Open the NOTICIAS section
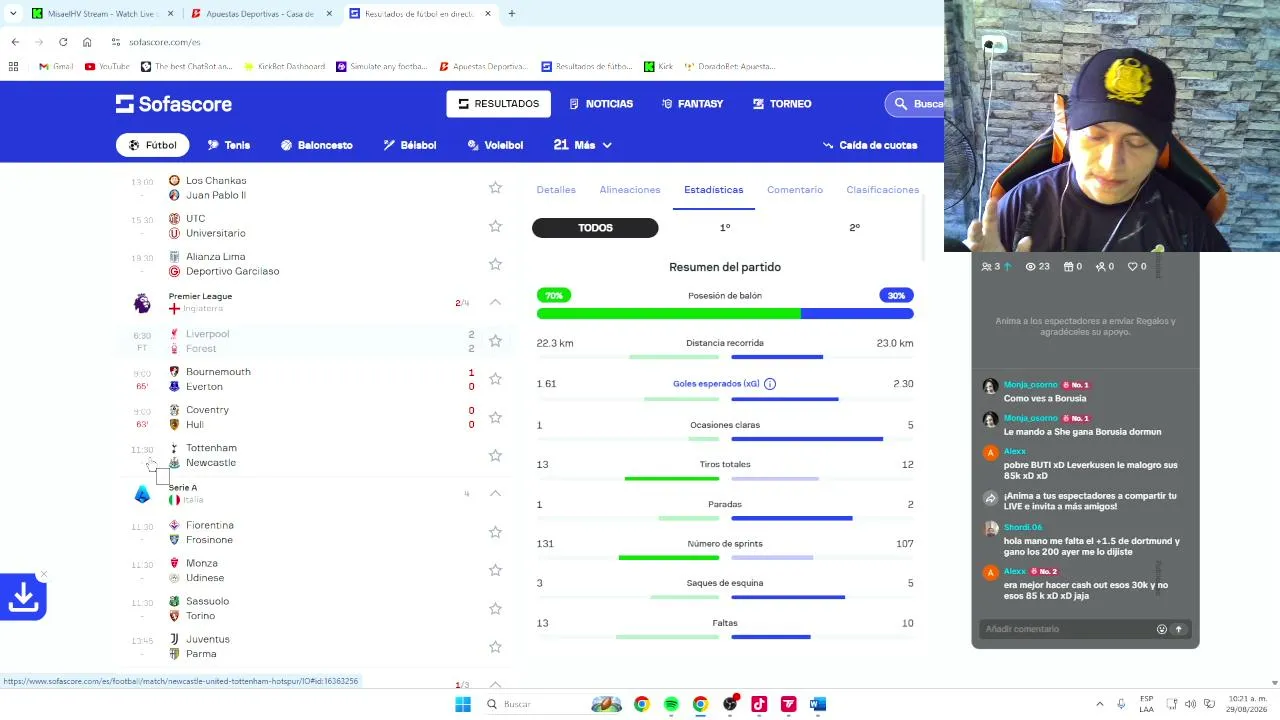The height and width of the screenshot is (720, 1280). [601, 104]
